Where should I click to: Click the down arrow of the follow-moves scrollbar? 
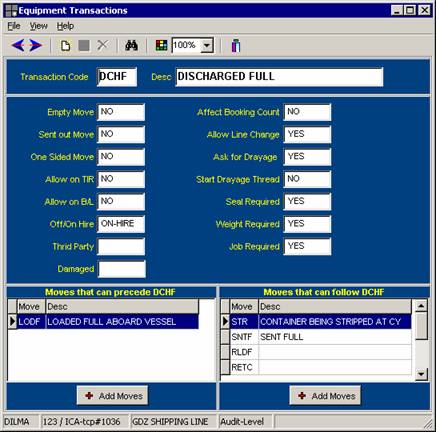pyautogui.click(x=421, y=374)
